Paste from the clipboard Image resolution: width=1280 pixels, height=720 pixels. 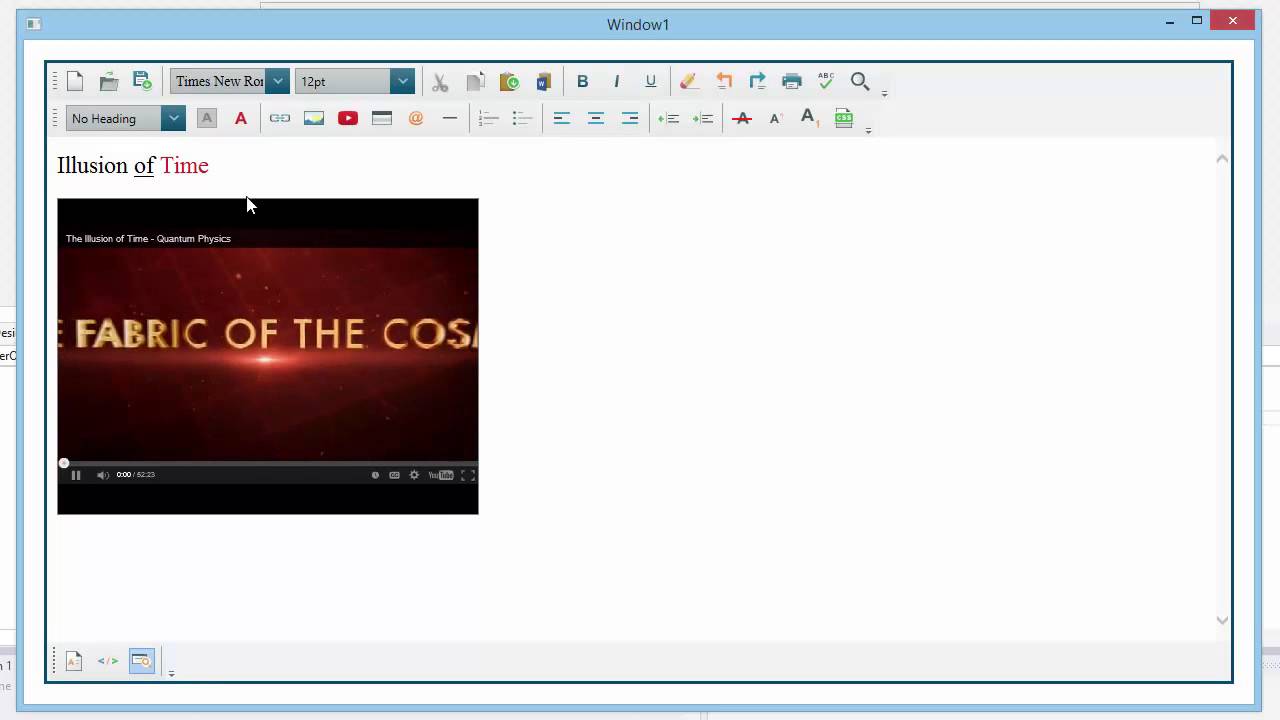(x=509, y=82)
